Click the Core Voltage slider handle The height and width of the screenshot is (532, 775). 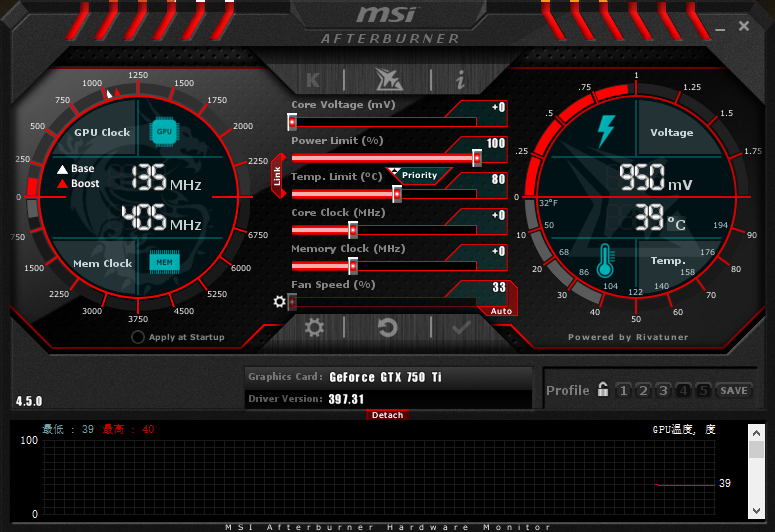tap(292, 122)
